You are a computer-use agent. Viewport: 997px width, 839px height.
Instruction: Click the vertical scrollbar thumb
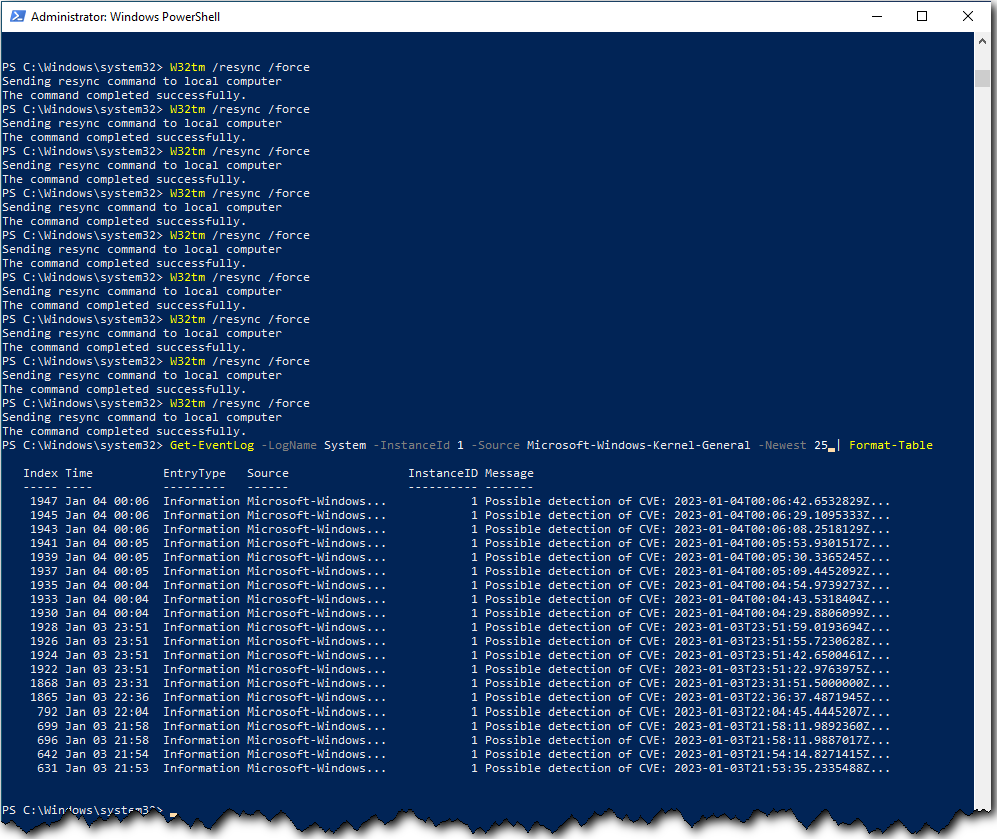point(982,78)
